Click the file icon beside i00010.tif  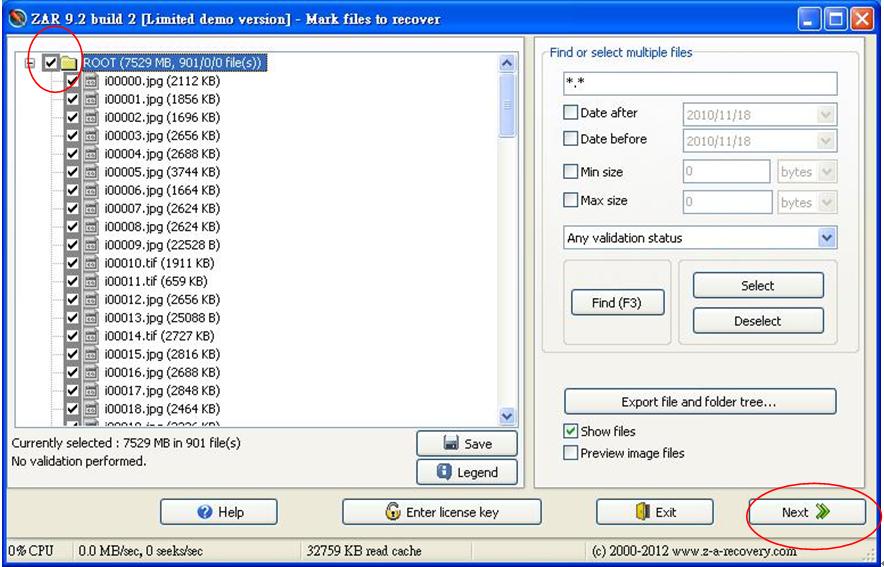91,263
